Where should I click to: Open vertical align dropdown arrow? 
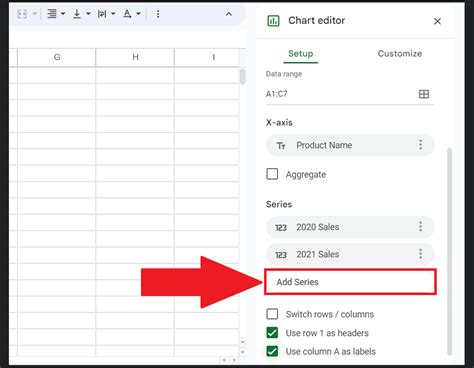pos(88,14)
